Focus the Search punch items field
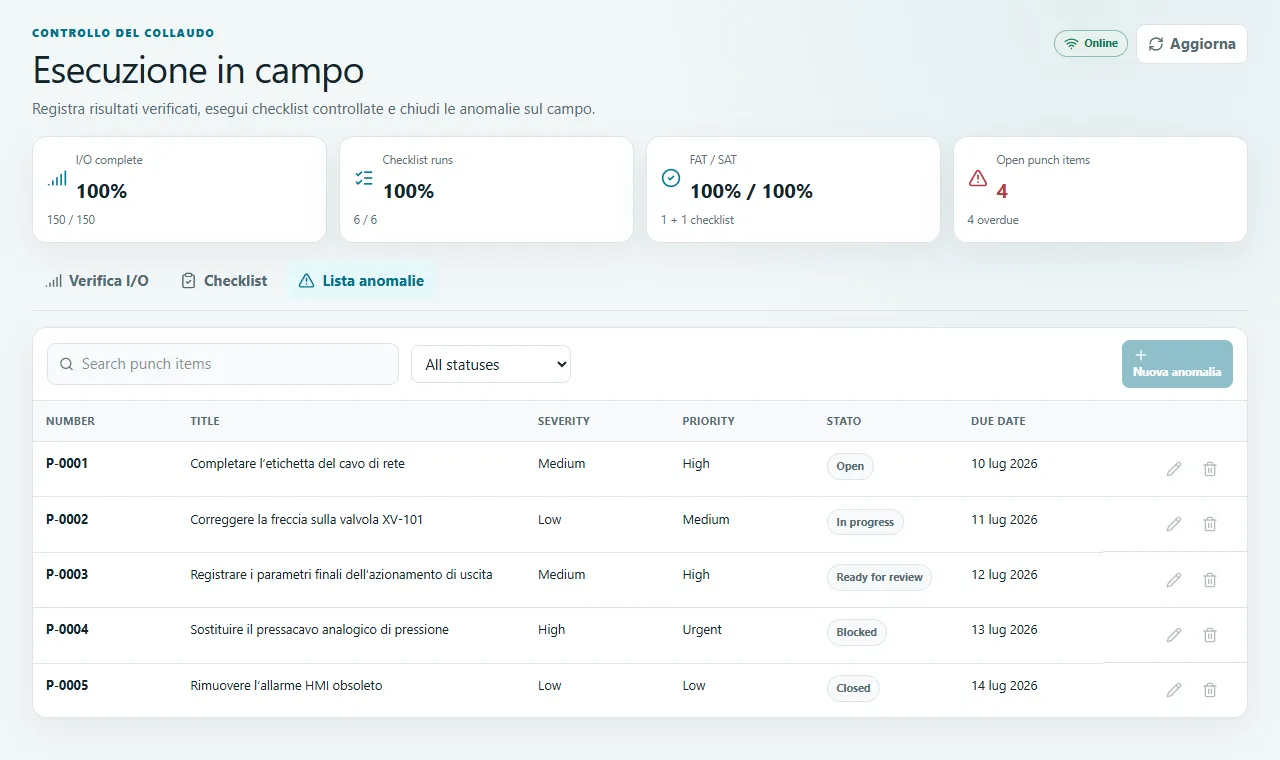This screenshot has width=1280, height=760. 223,364
